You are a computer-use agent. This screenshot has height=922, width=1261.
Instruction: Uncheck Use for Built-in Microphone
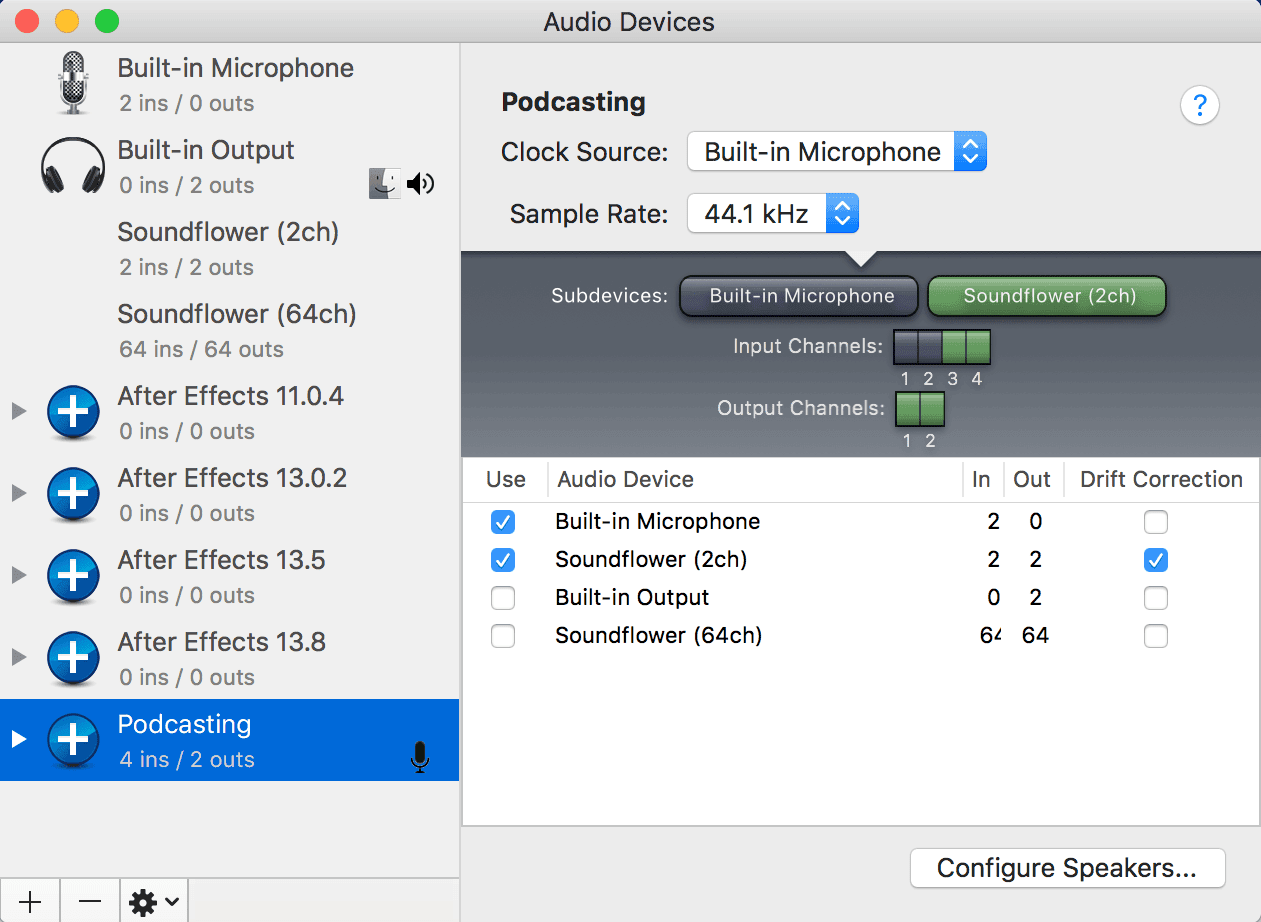click(x=503, y=522)
